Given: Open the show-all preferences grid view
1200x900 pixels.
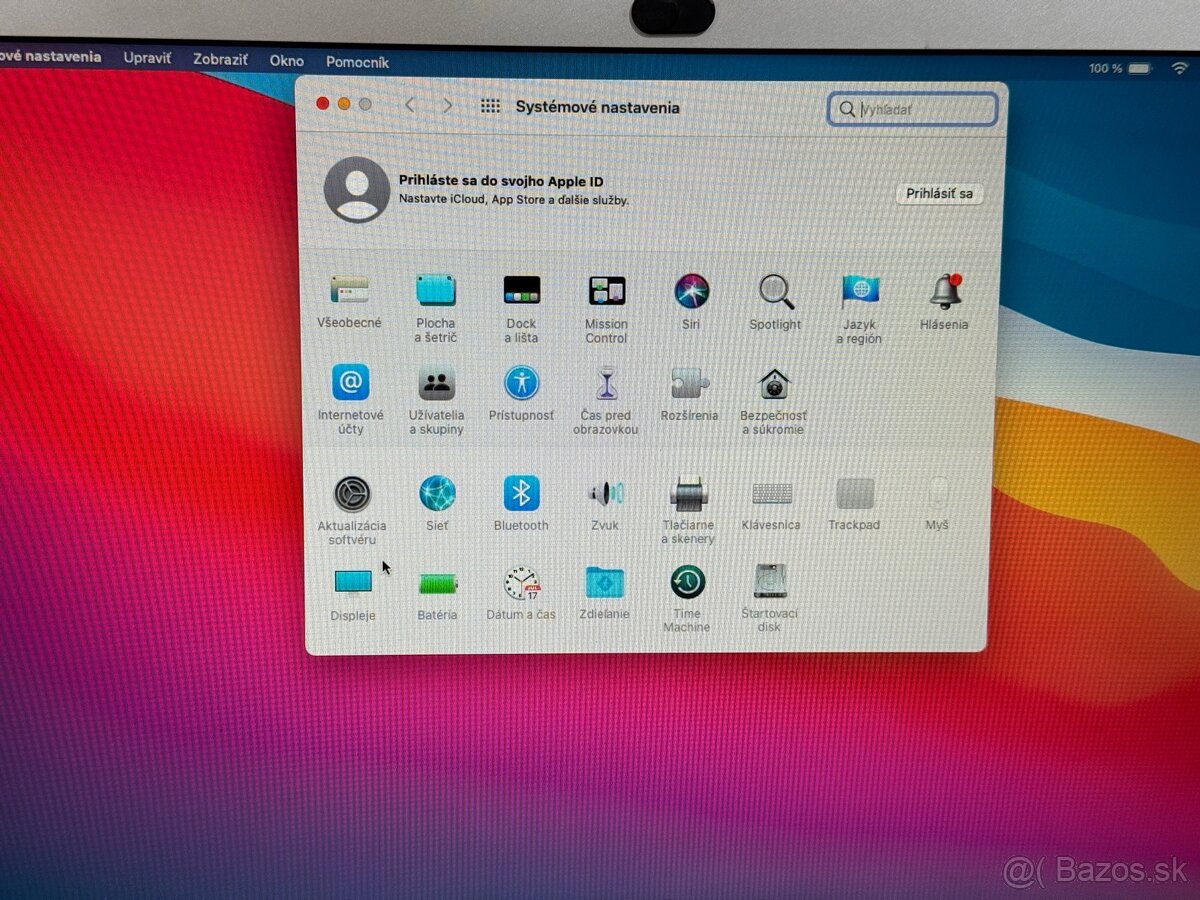Looking at the screenshot, I should tap(489, 105).
